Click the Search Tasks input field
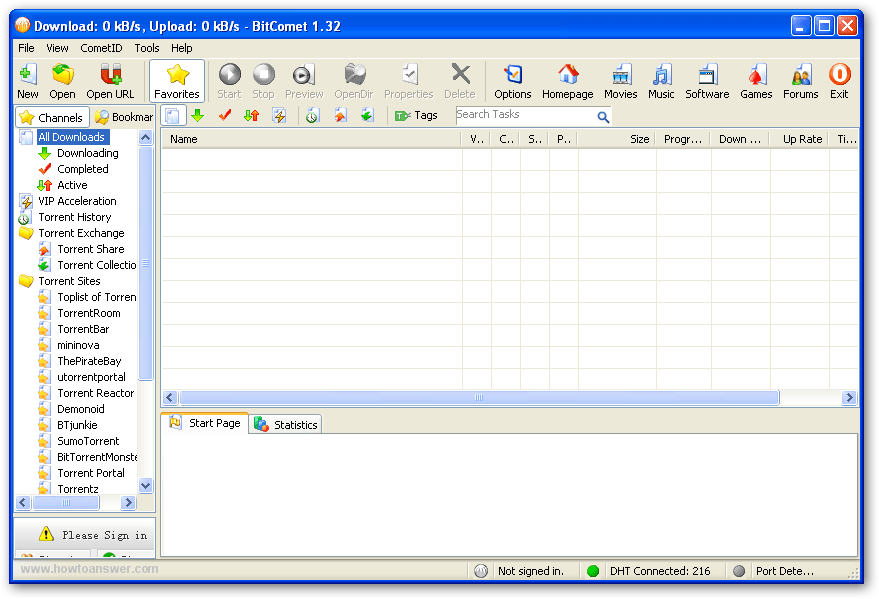Screen dimensions: 879x599 tap(526, 115)
